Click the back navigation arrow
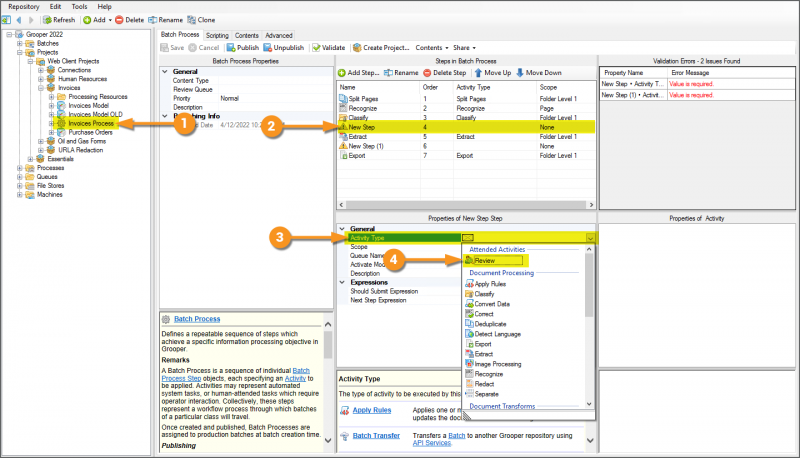800x458 pixels. point(19,20)
